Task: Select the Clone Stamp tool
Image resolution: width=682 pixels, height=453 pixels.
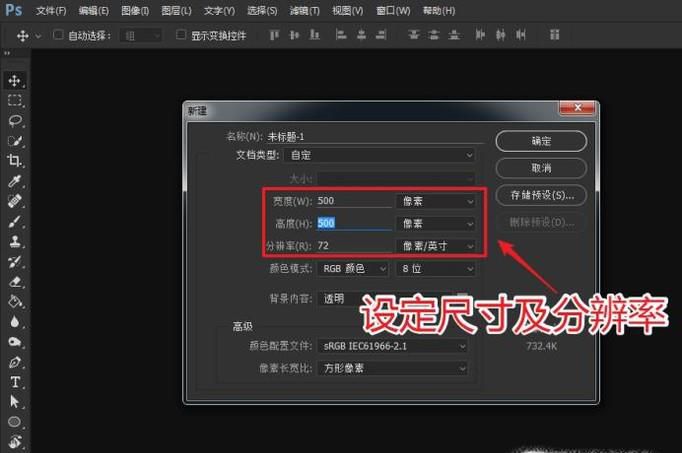Action: [x=15, y=241]
